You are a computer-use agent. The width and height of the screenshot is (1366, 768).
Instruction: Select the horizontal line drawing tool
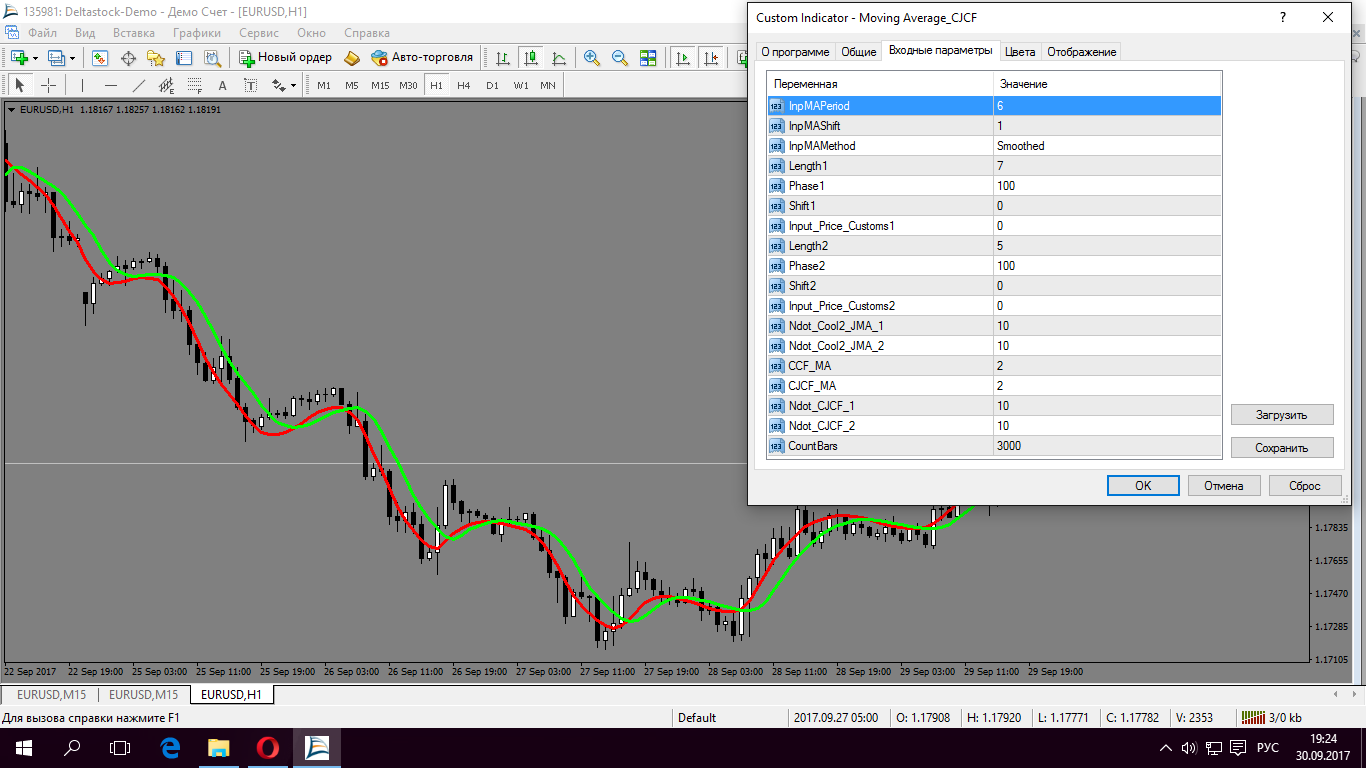[110, 85]
